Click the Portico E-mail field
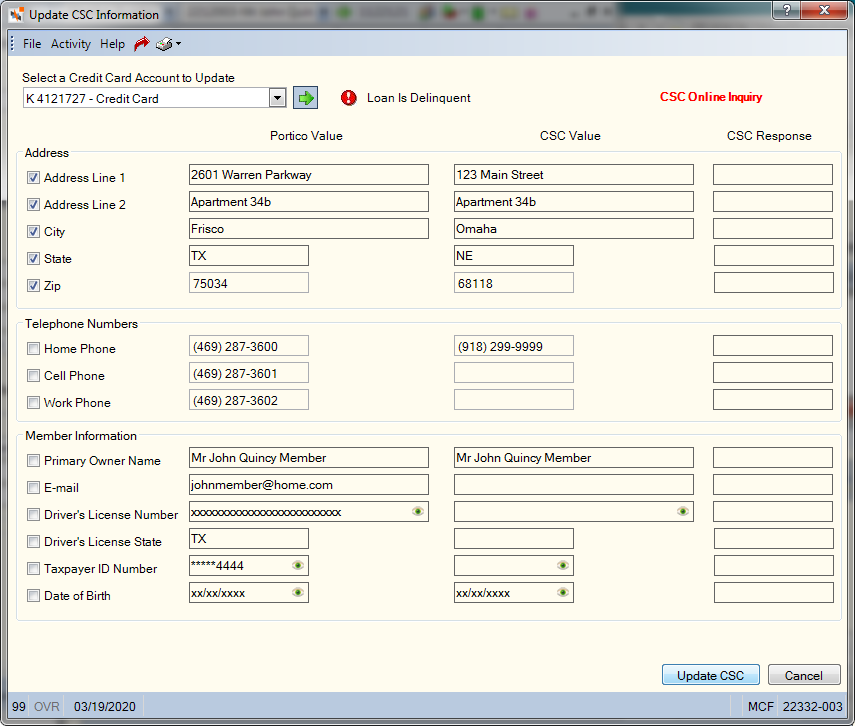855x726 pixels. coord(309,484)
